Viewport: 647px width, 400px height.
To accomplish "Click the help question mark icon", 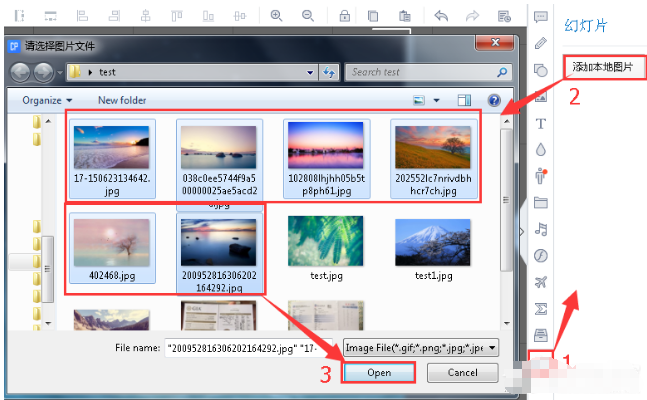I will (x=494, y=100).
